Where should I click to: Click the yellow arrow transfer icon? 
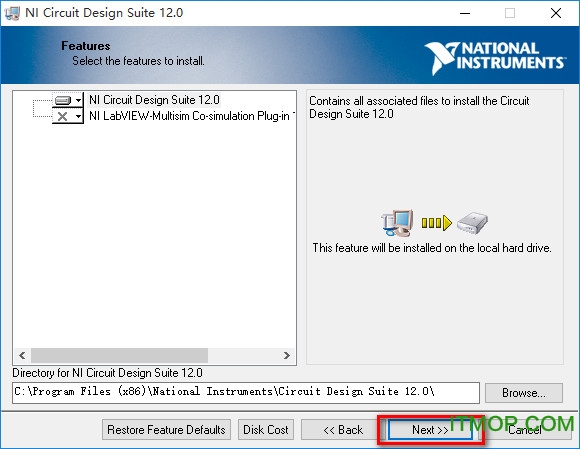(x=437, y=223)
